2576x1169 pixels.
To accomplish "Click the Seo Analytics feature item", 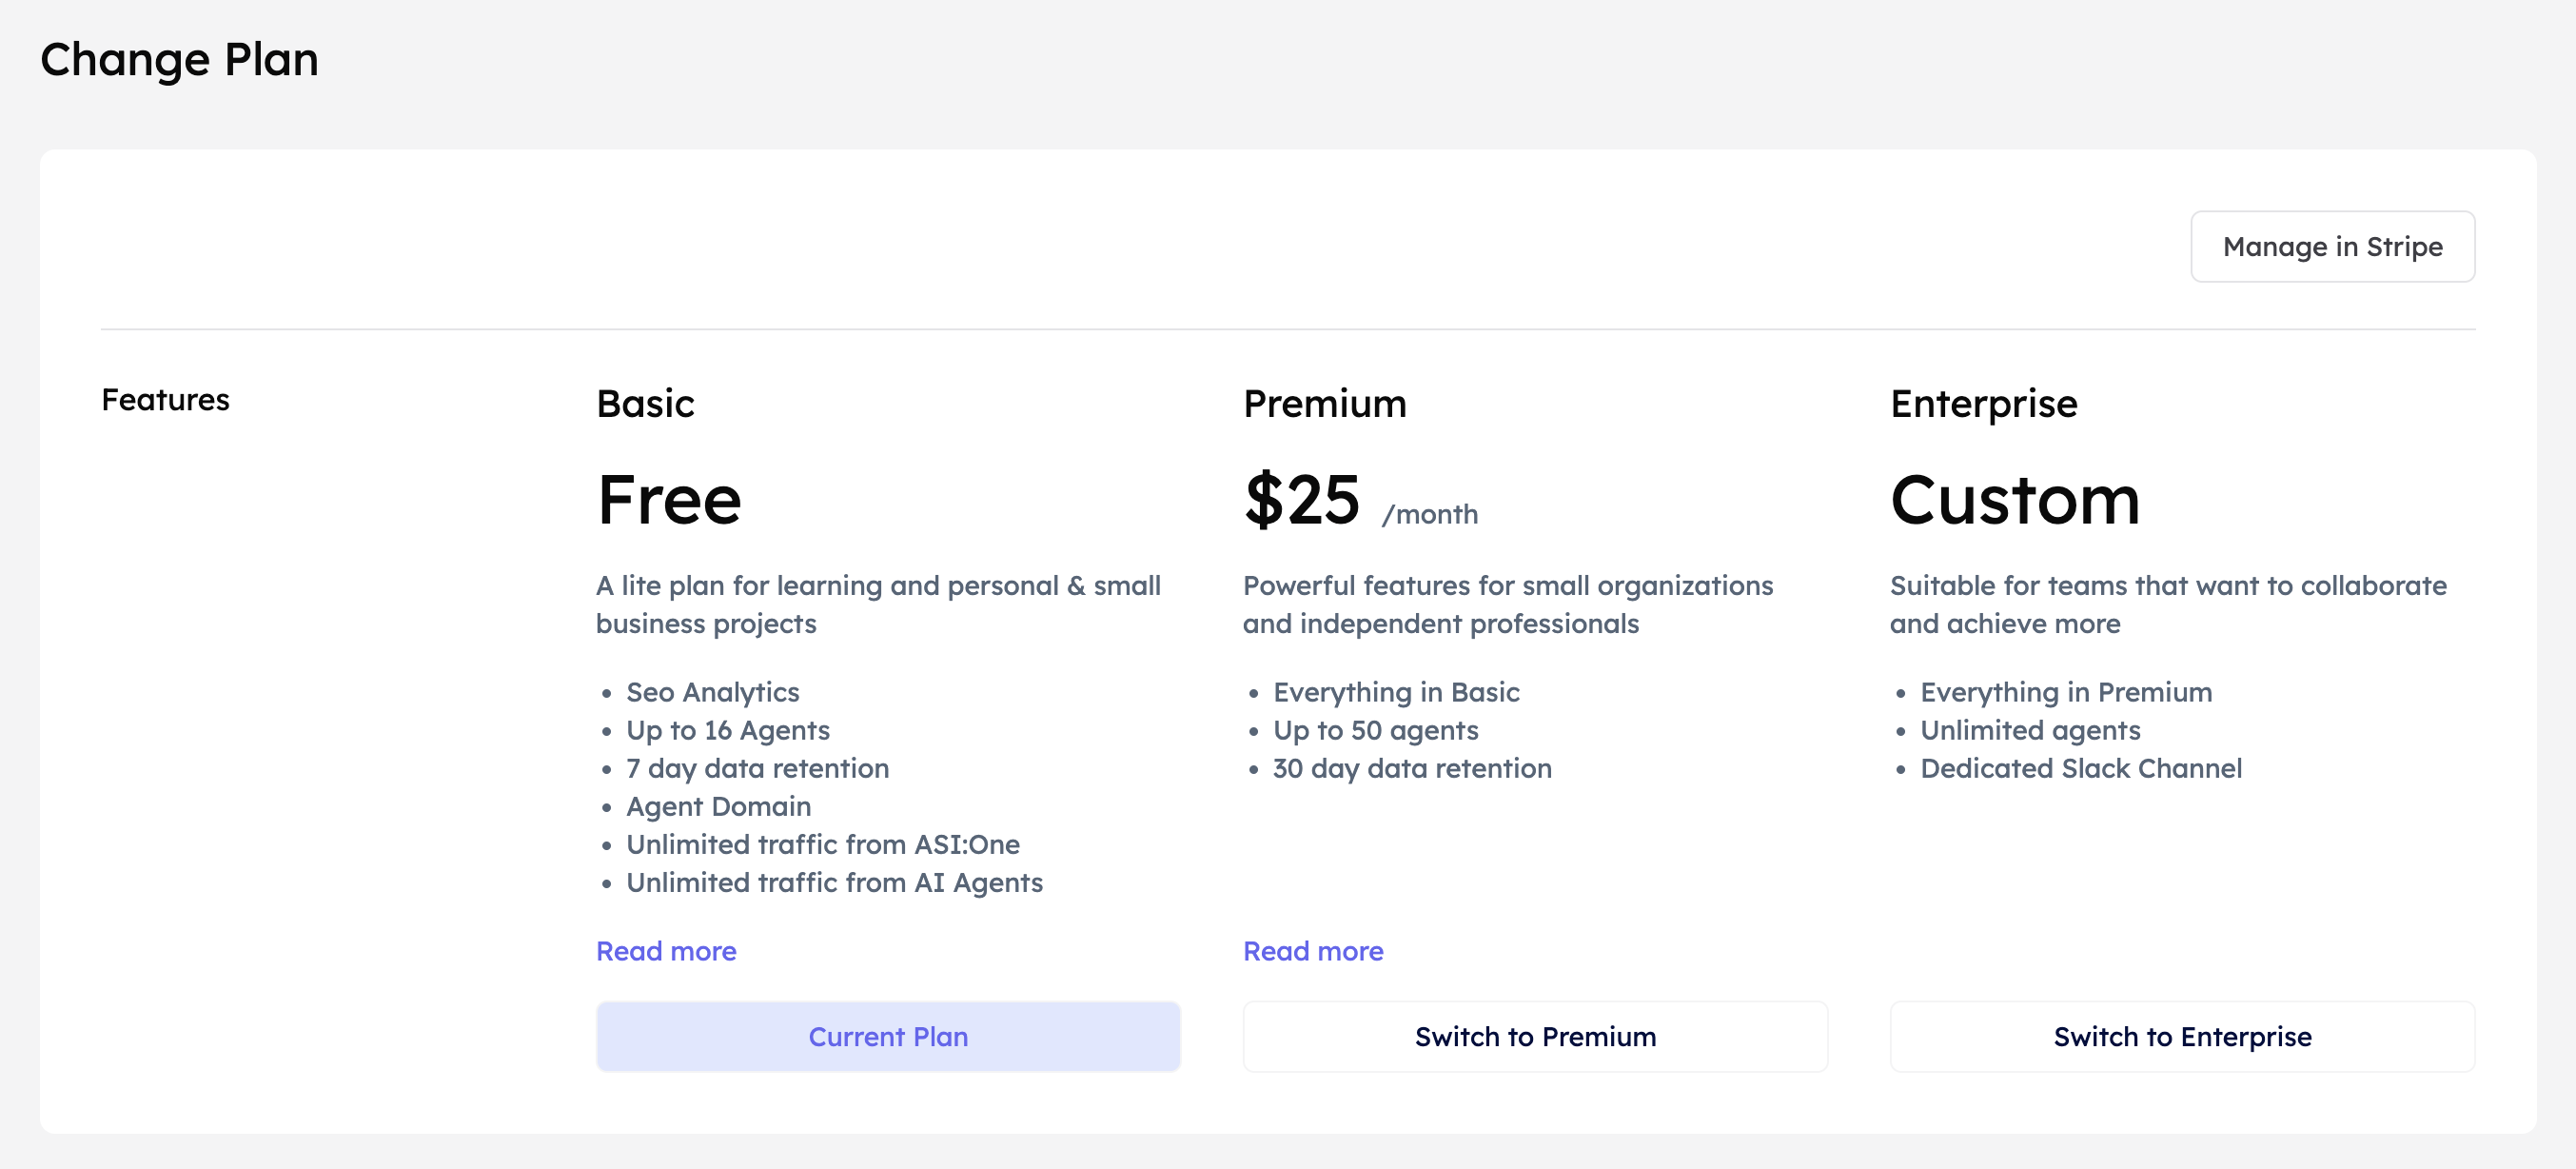I will coord(712,692).
